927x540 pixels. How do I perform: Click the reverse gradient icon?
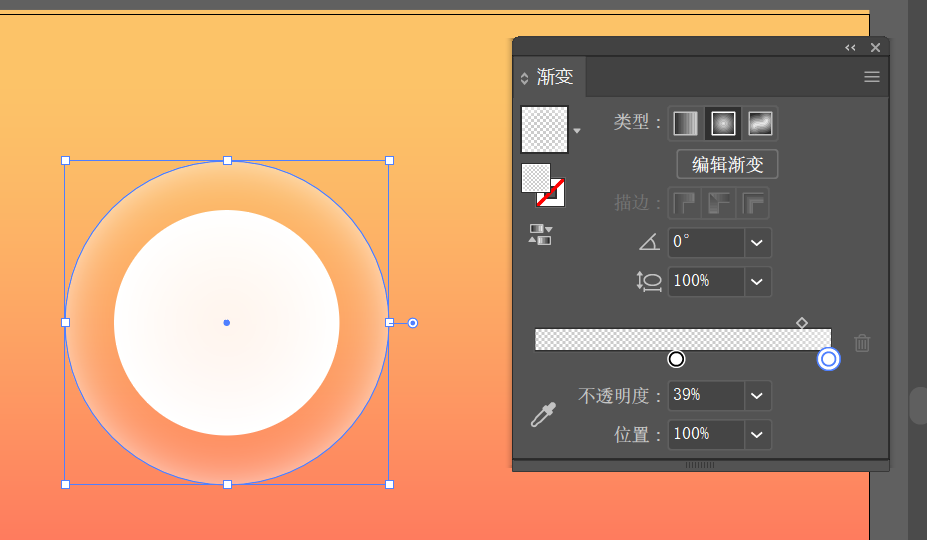click(540, 234)
